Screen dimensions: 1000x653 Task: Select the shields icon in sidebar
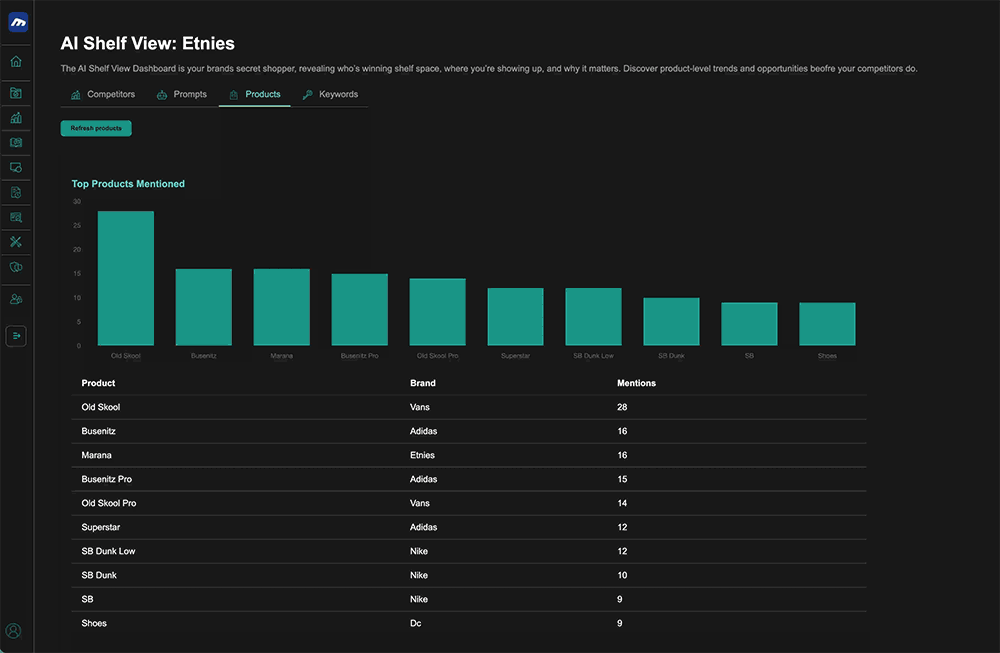tap(16, 268)
